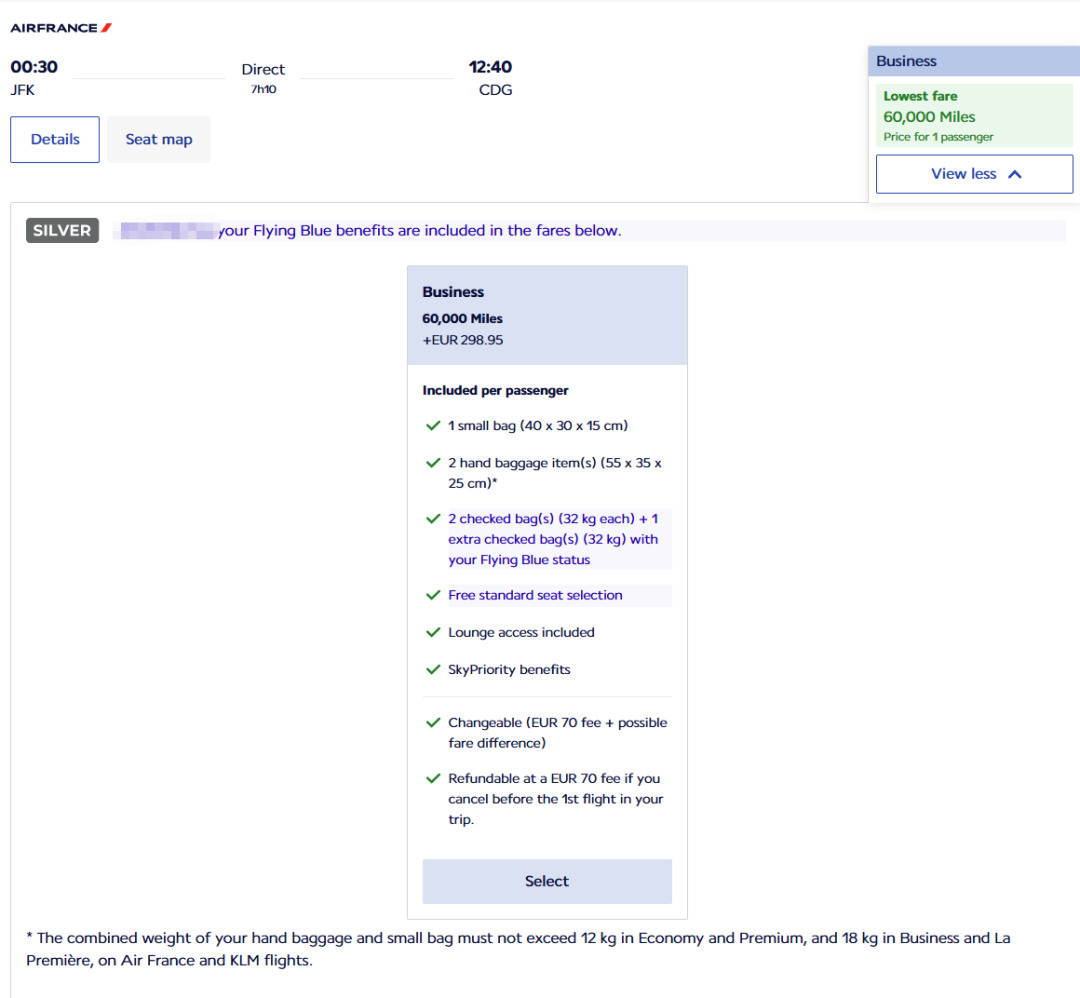Click departure time 00:30
This screenshot has height=998, width=1080.
pyautogui.click(x=34, y=67)
